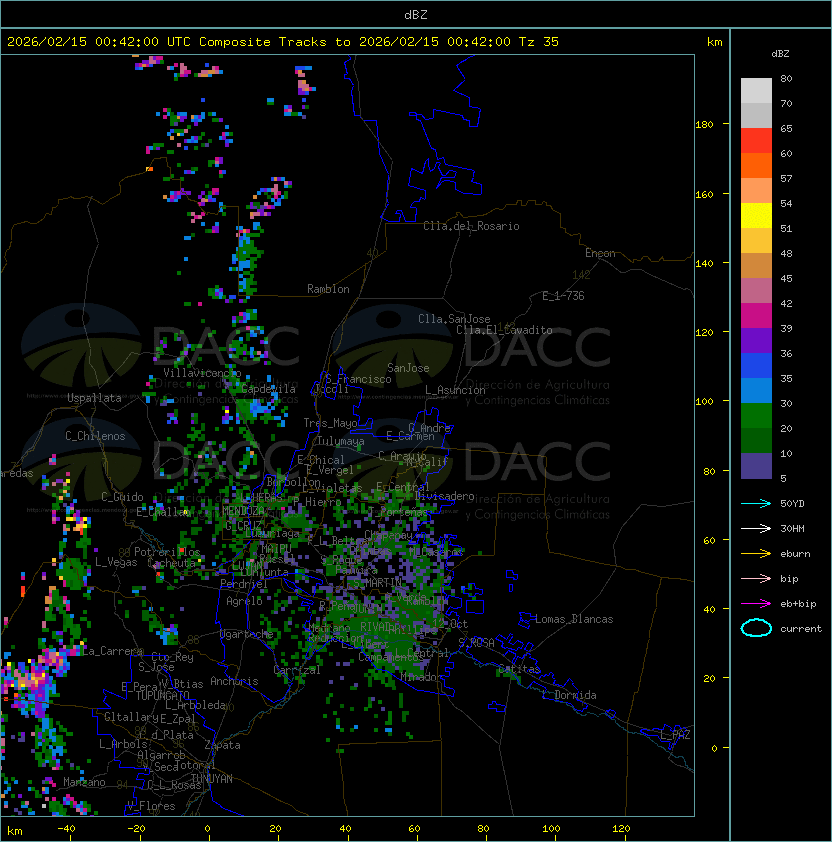
Task: Click the cyan 'current' ellipse symbol
Action: tap(756, 628)
